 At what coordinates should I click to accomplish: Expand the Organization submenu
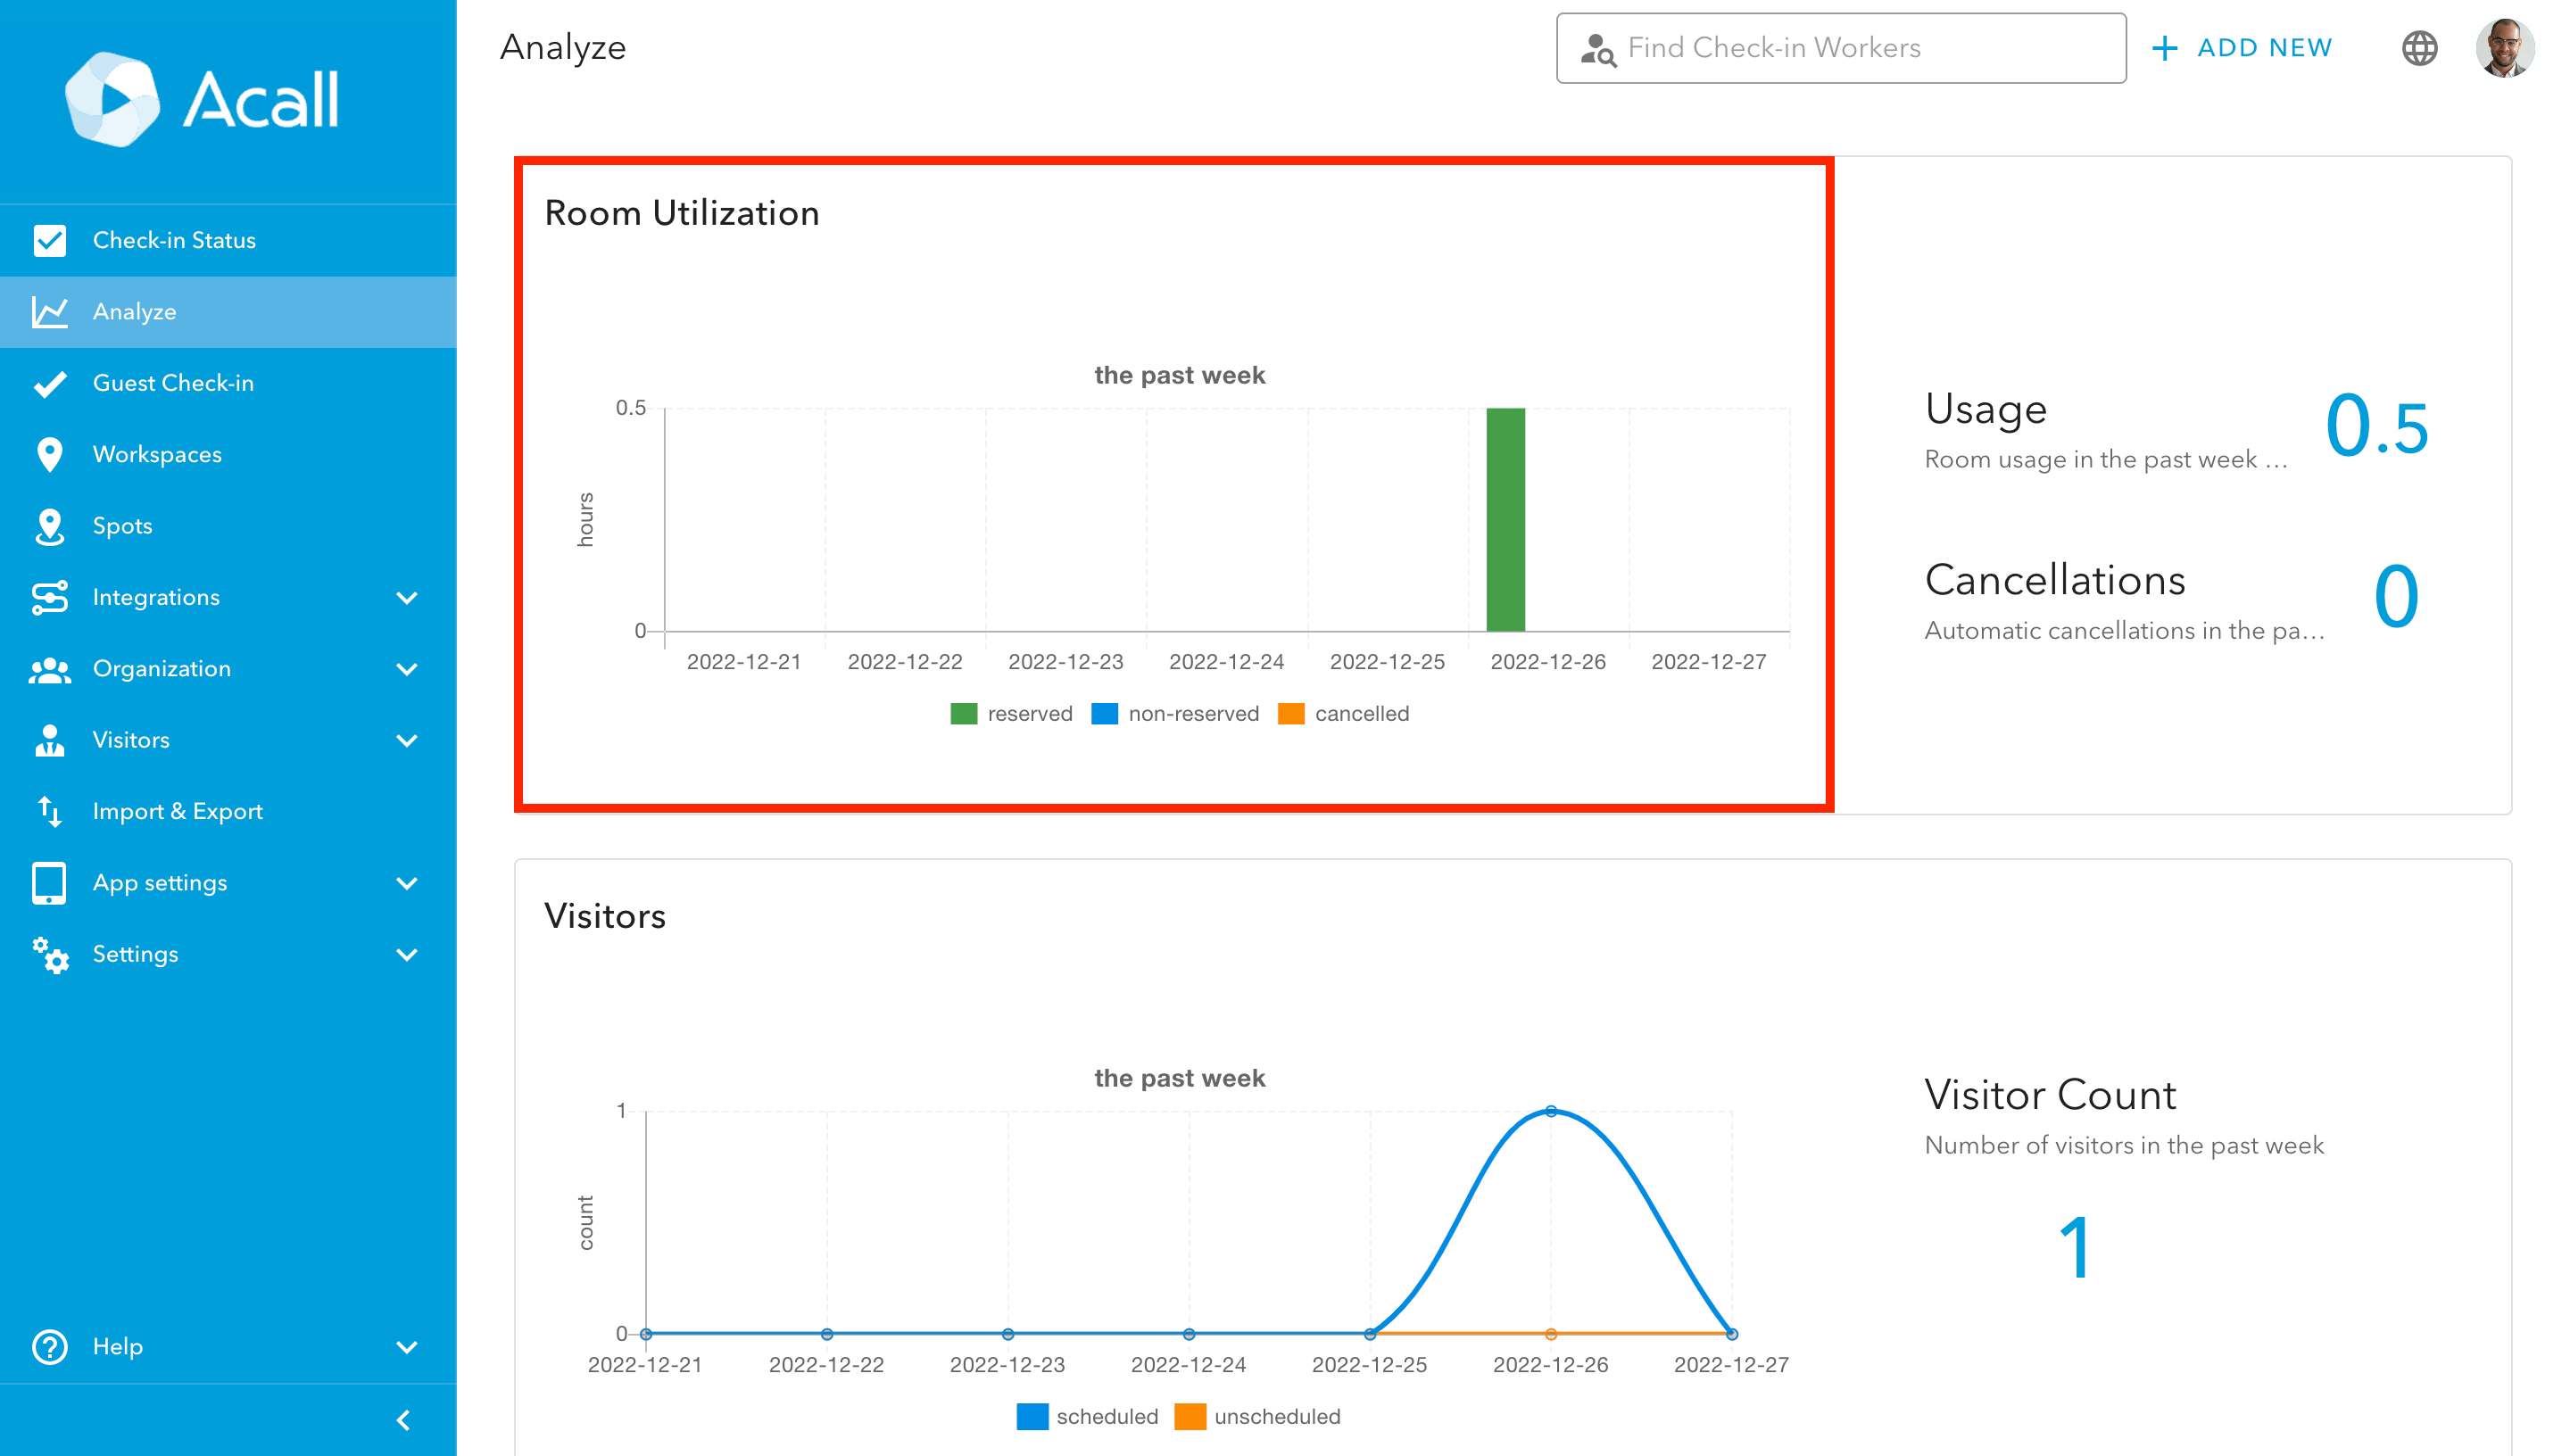click(x=406, y=669)
